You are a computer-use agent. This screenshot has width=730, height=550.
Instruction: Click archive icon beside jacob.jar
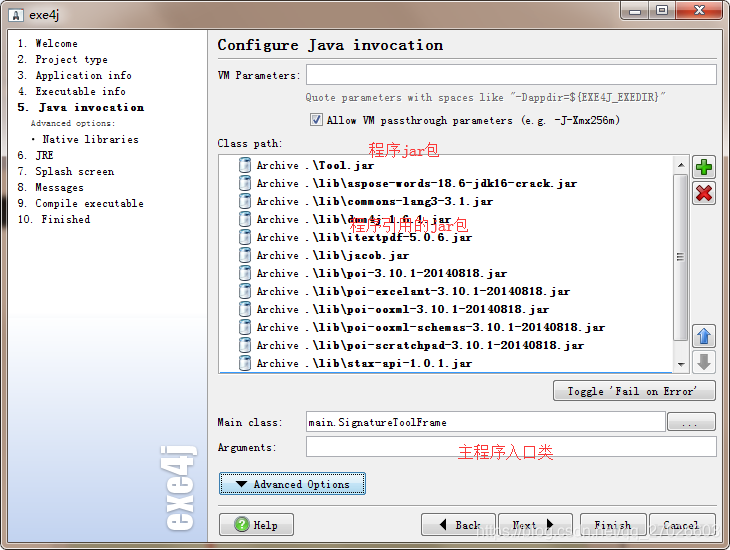245,255
